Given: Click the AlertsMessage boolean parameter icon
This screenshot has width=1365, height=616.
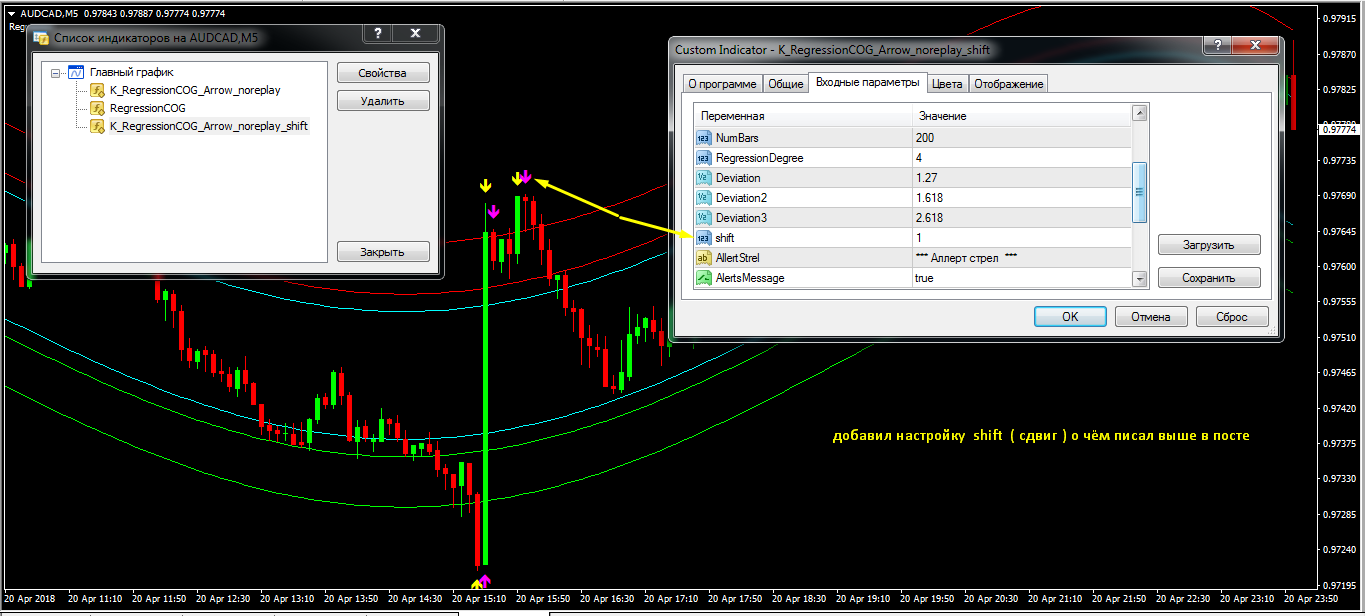Looking at the screenshot, I should (703, 278).
